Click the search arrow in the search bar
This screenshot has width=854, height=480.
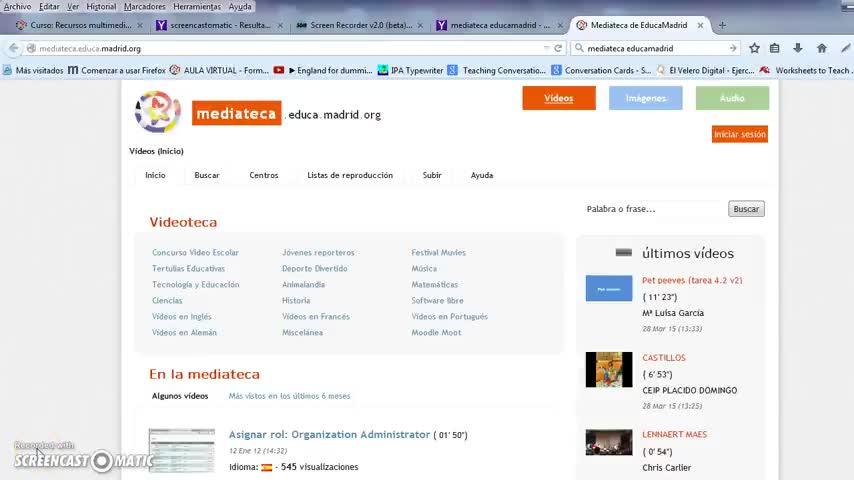733,48
